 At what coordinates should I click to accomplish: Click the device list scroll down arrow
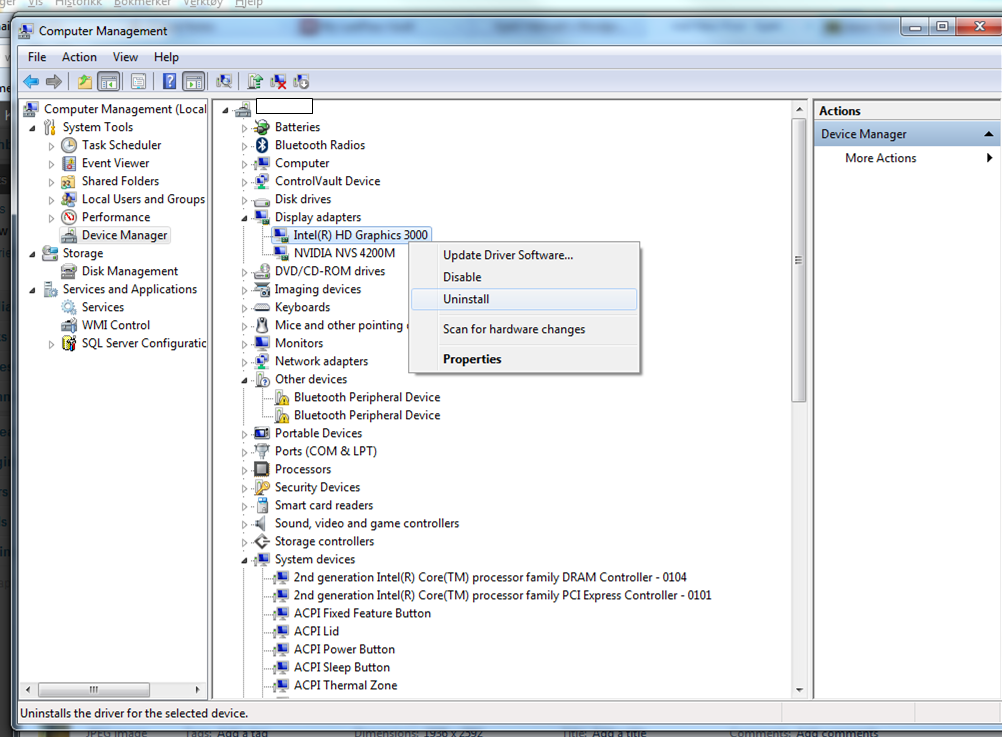[x=799, y=689]
